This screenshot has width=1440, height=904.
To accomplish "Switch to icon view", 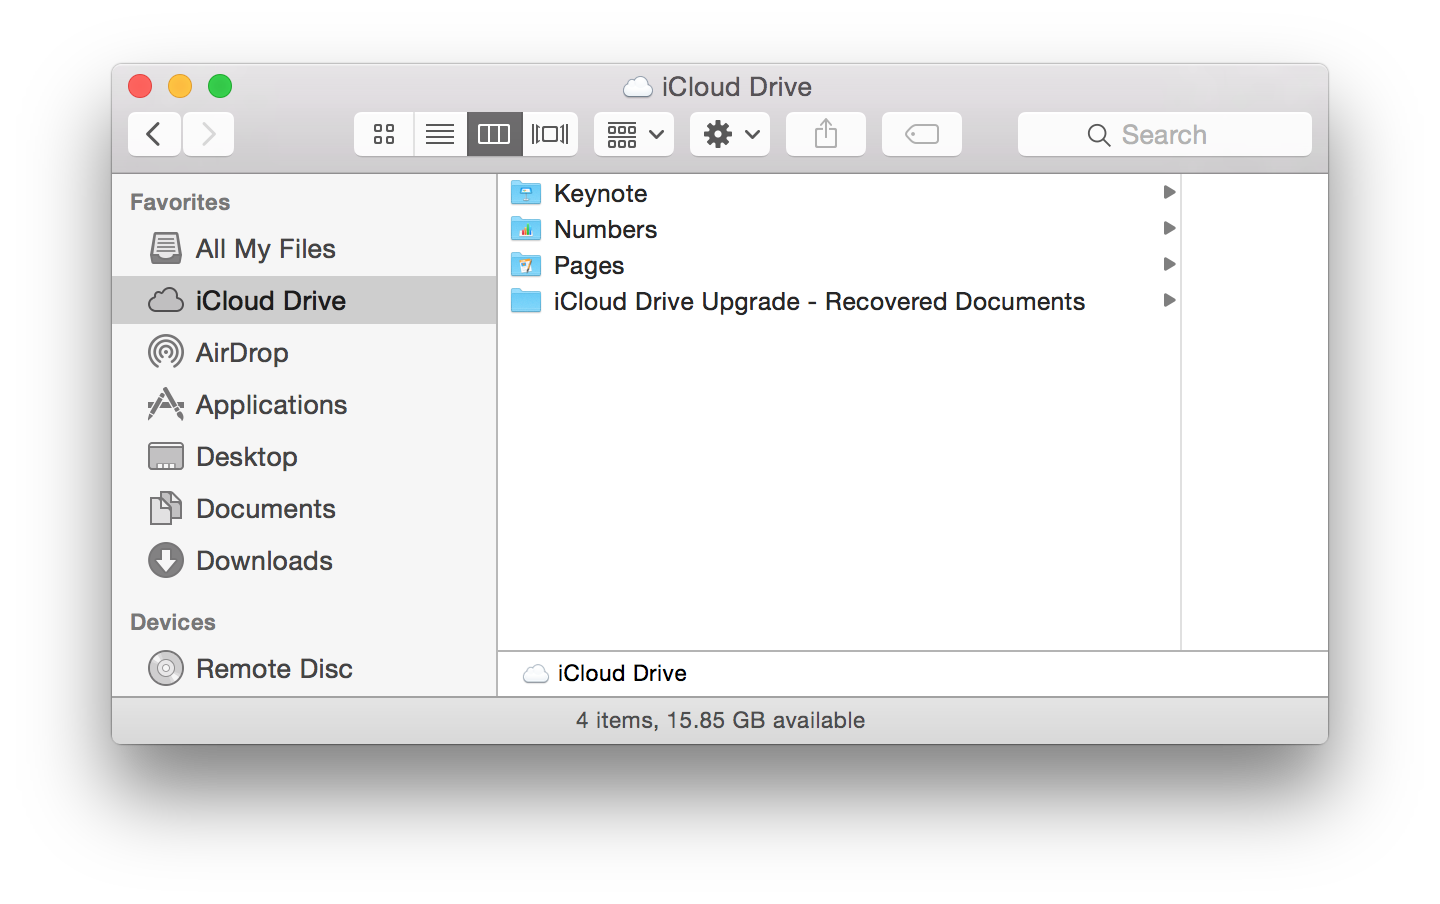I will [384, 134].
